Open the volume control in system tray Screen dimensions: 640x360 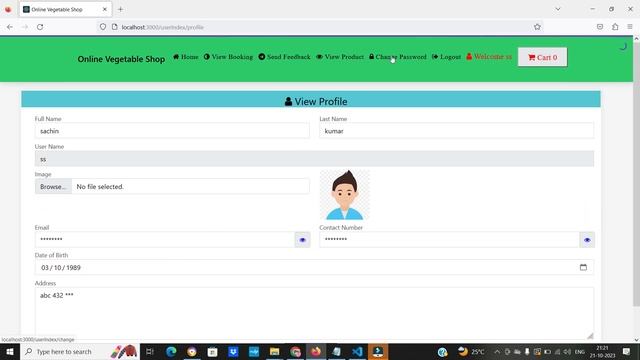click(567, 351)
